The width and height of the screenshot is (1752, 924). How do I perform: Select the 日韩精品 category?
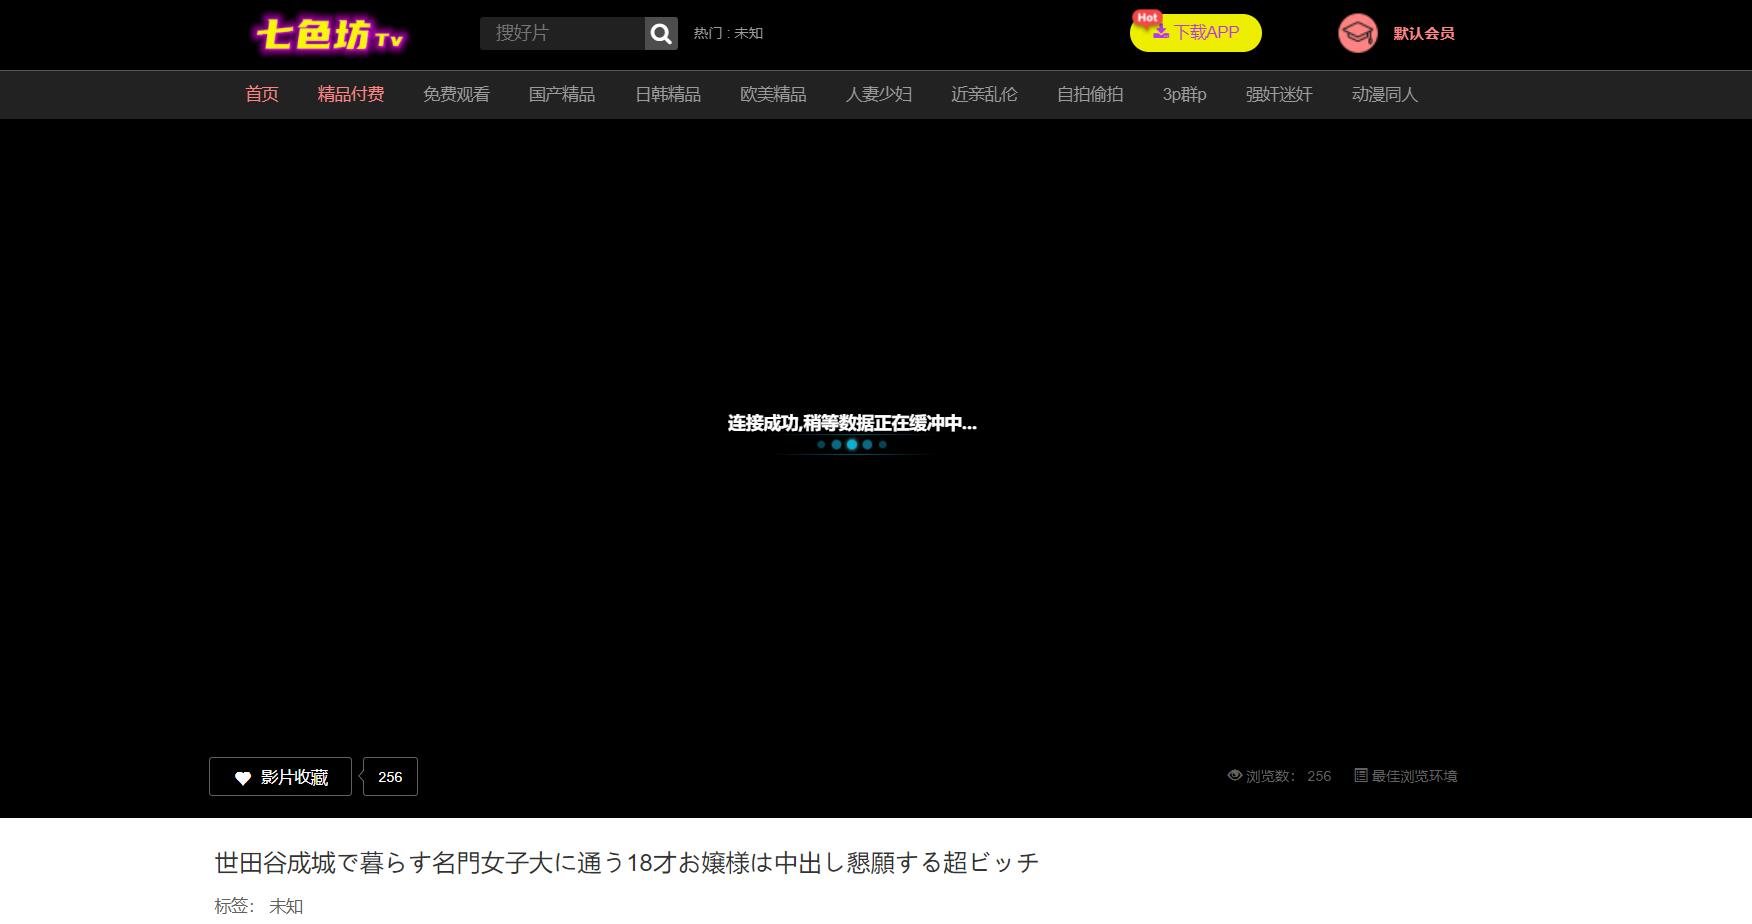coord(668,94)
